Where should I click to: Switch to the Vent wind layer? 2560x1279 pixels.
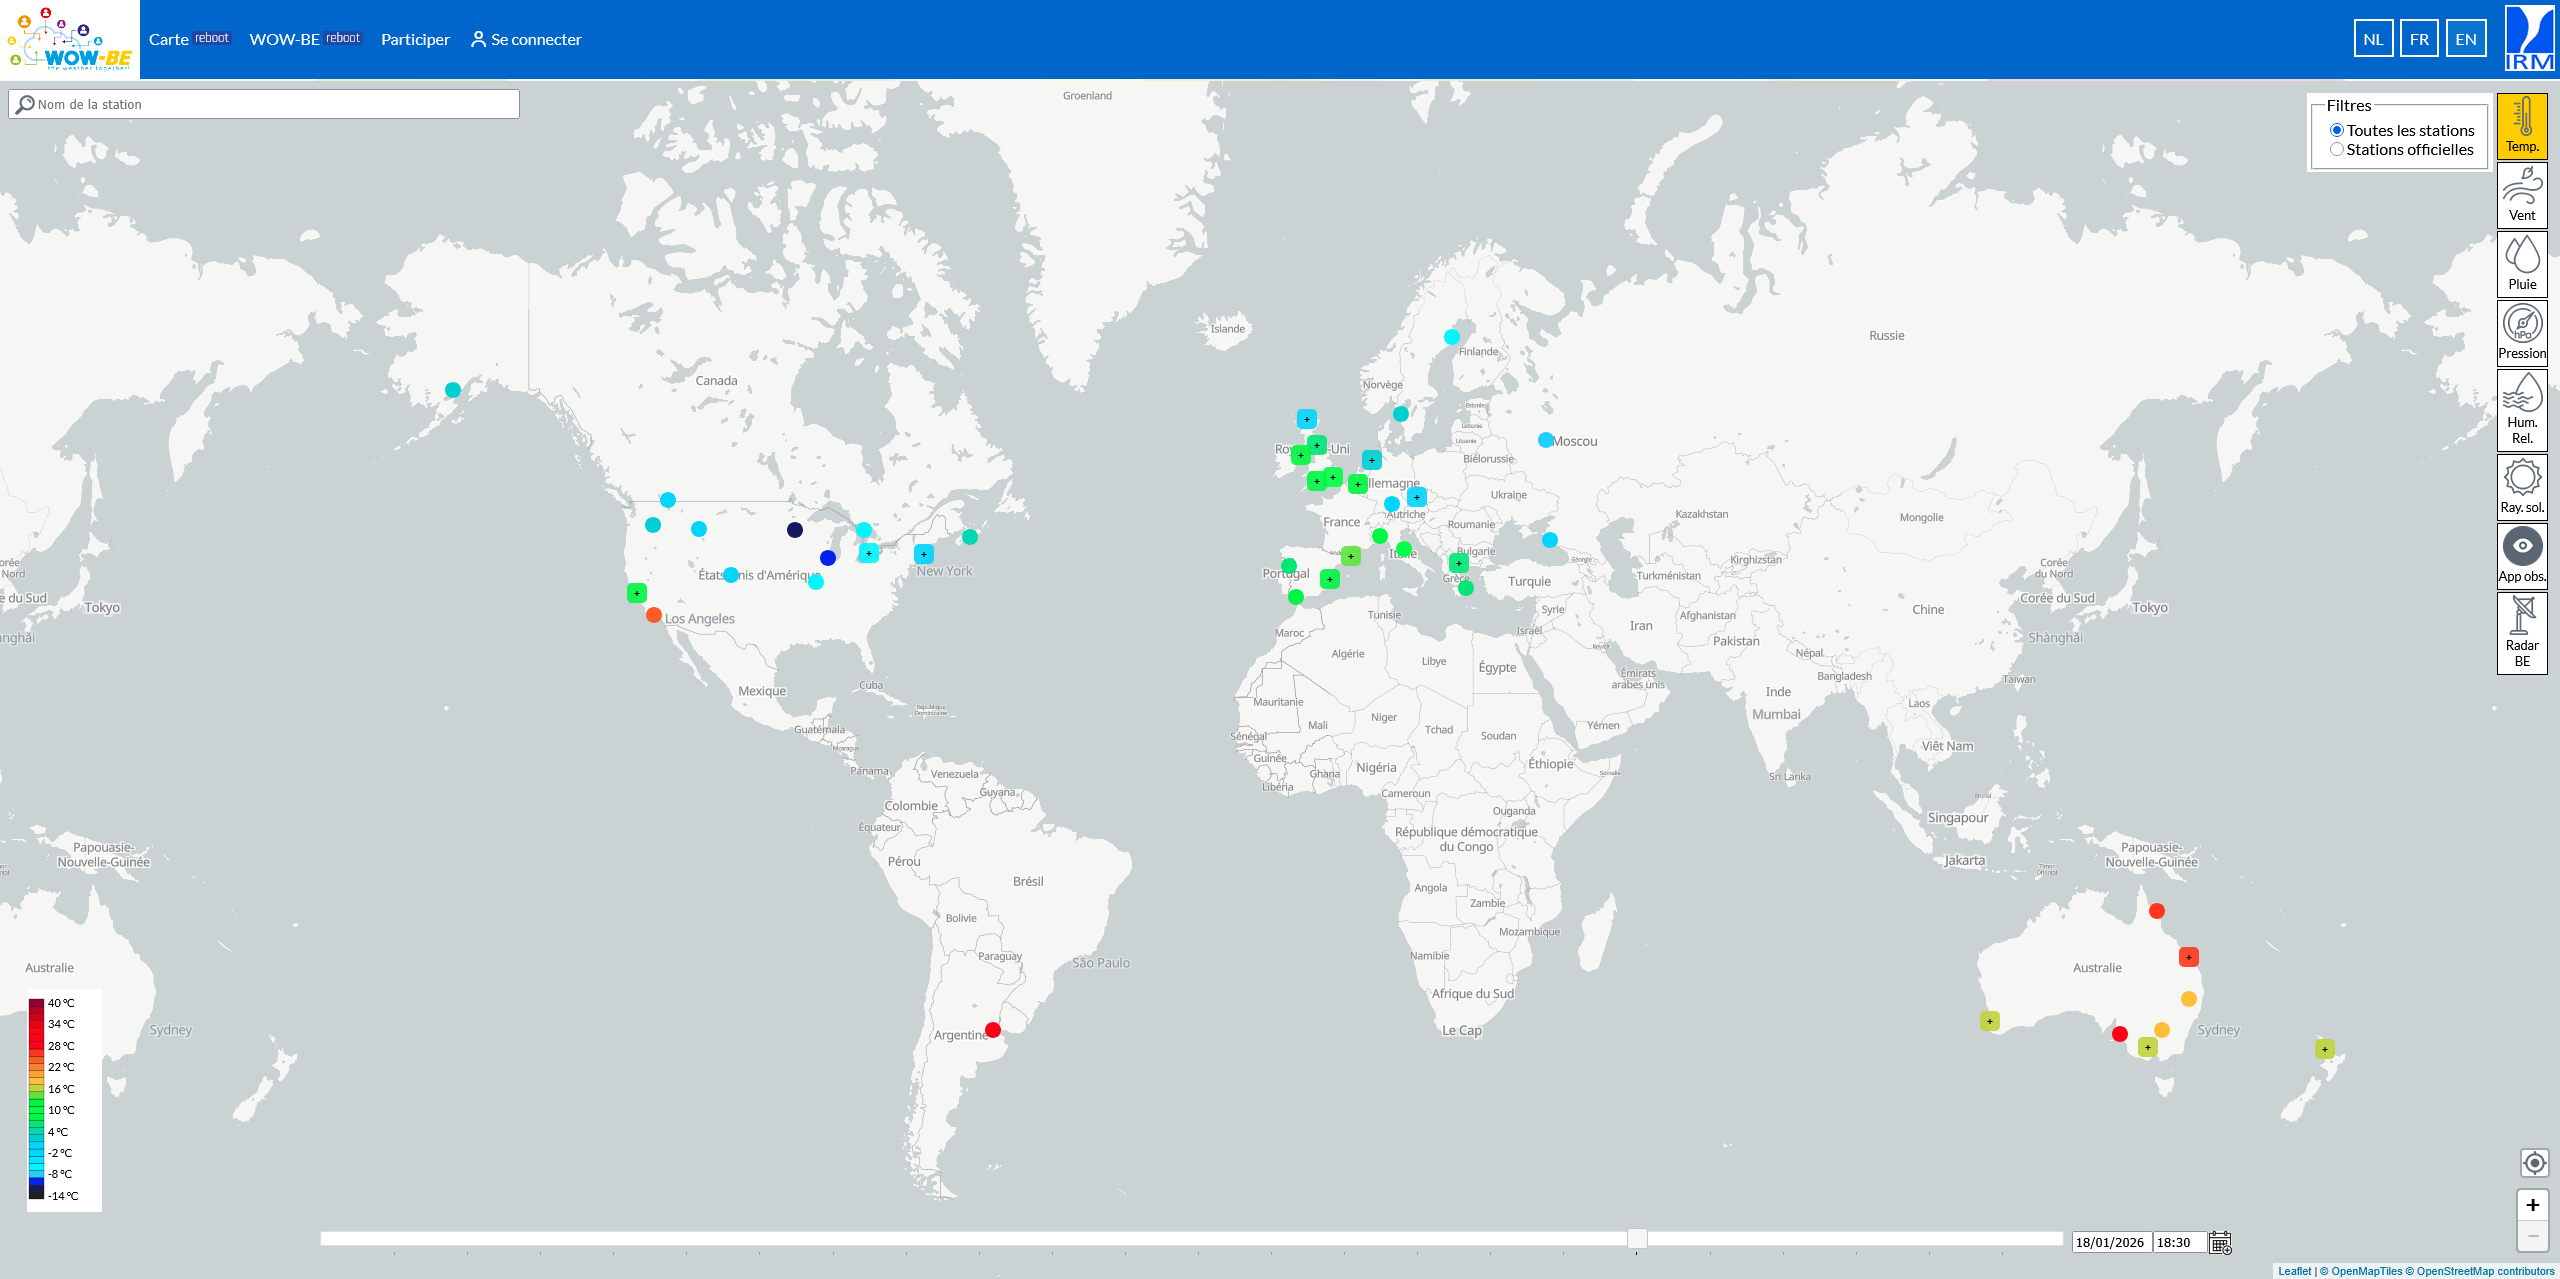click(2521, 195)
